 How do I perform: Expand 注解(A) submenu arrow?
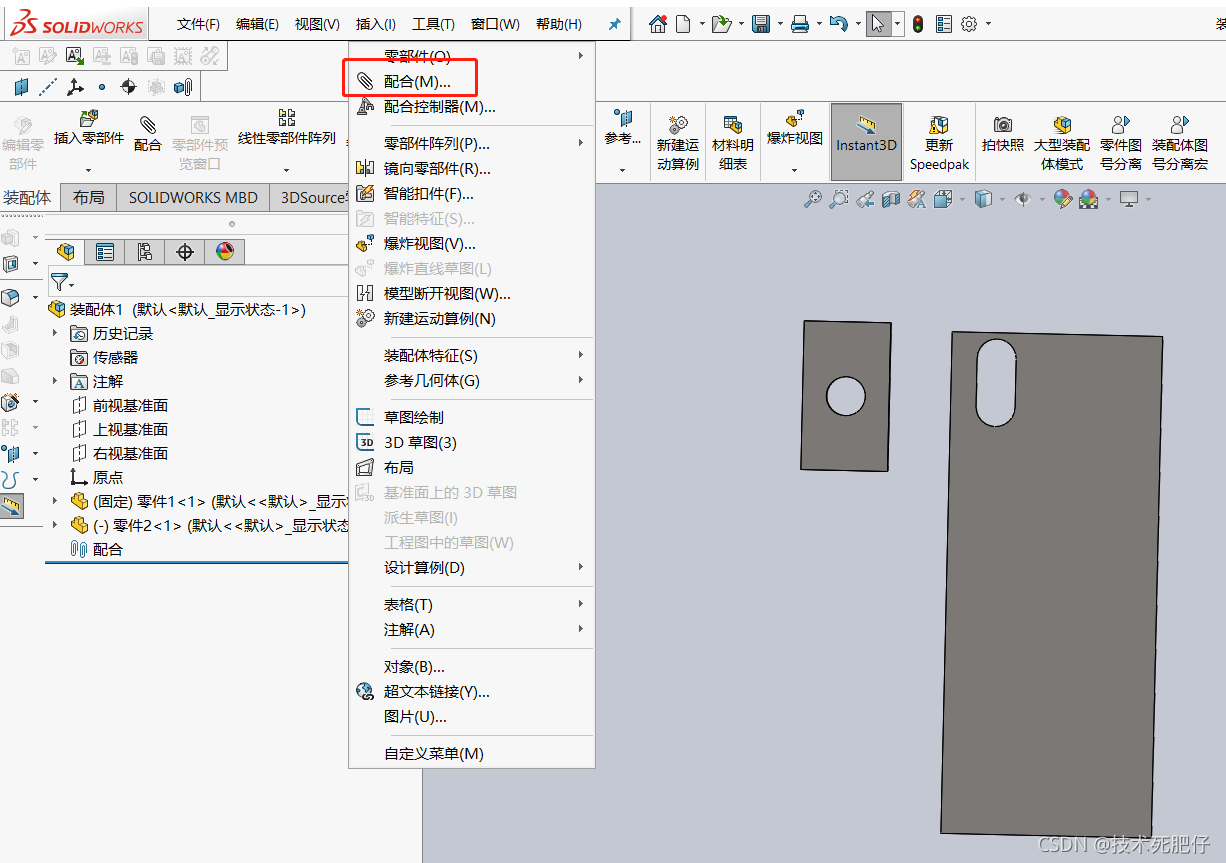(580, 629)
